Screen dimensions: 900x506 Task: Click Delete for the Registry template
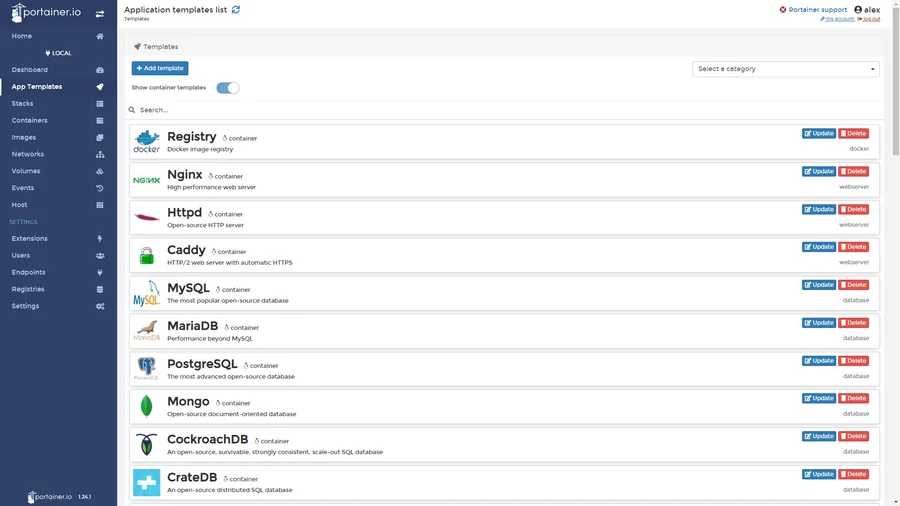point(853,134)
